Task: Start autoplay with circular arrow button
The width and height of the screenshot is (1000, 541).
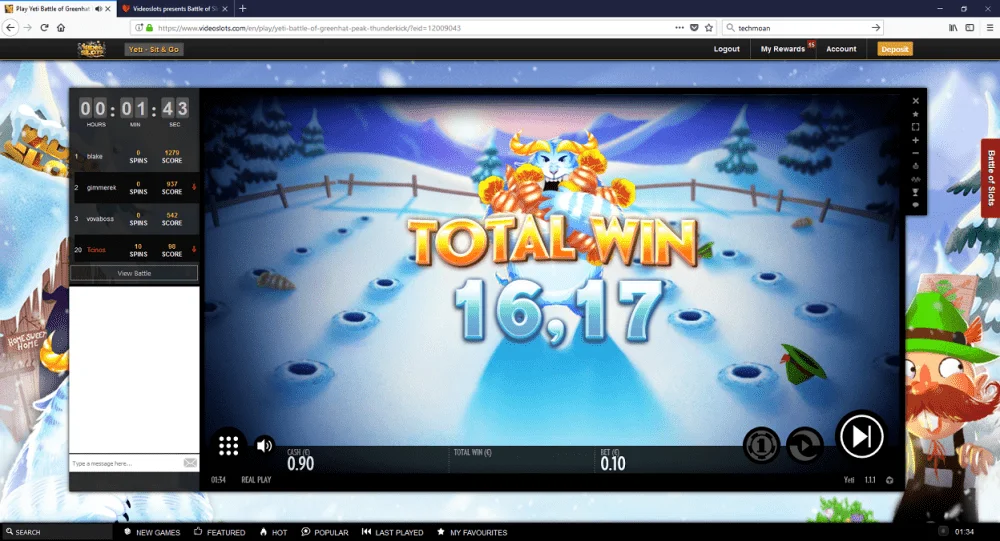Action: coord(804,445)
